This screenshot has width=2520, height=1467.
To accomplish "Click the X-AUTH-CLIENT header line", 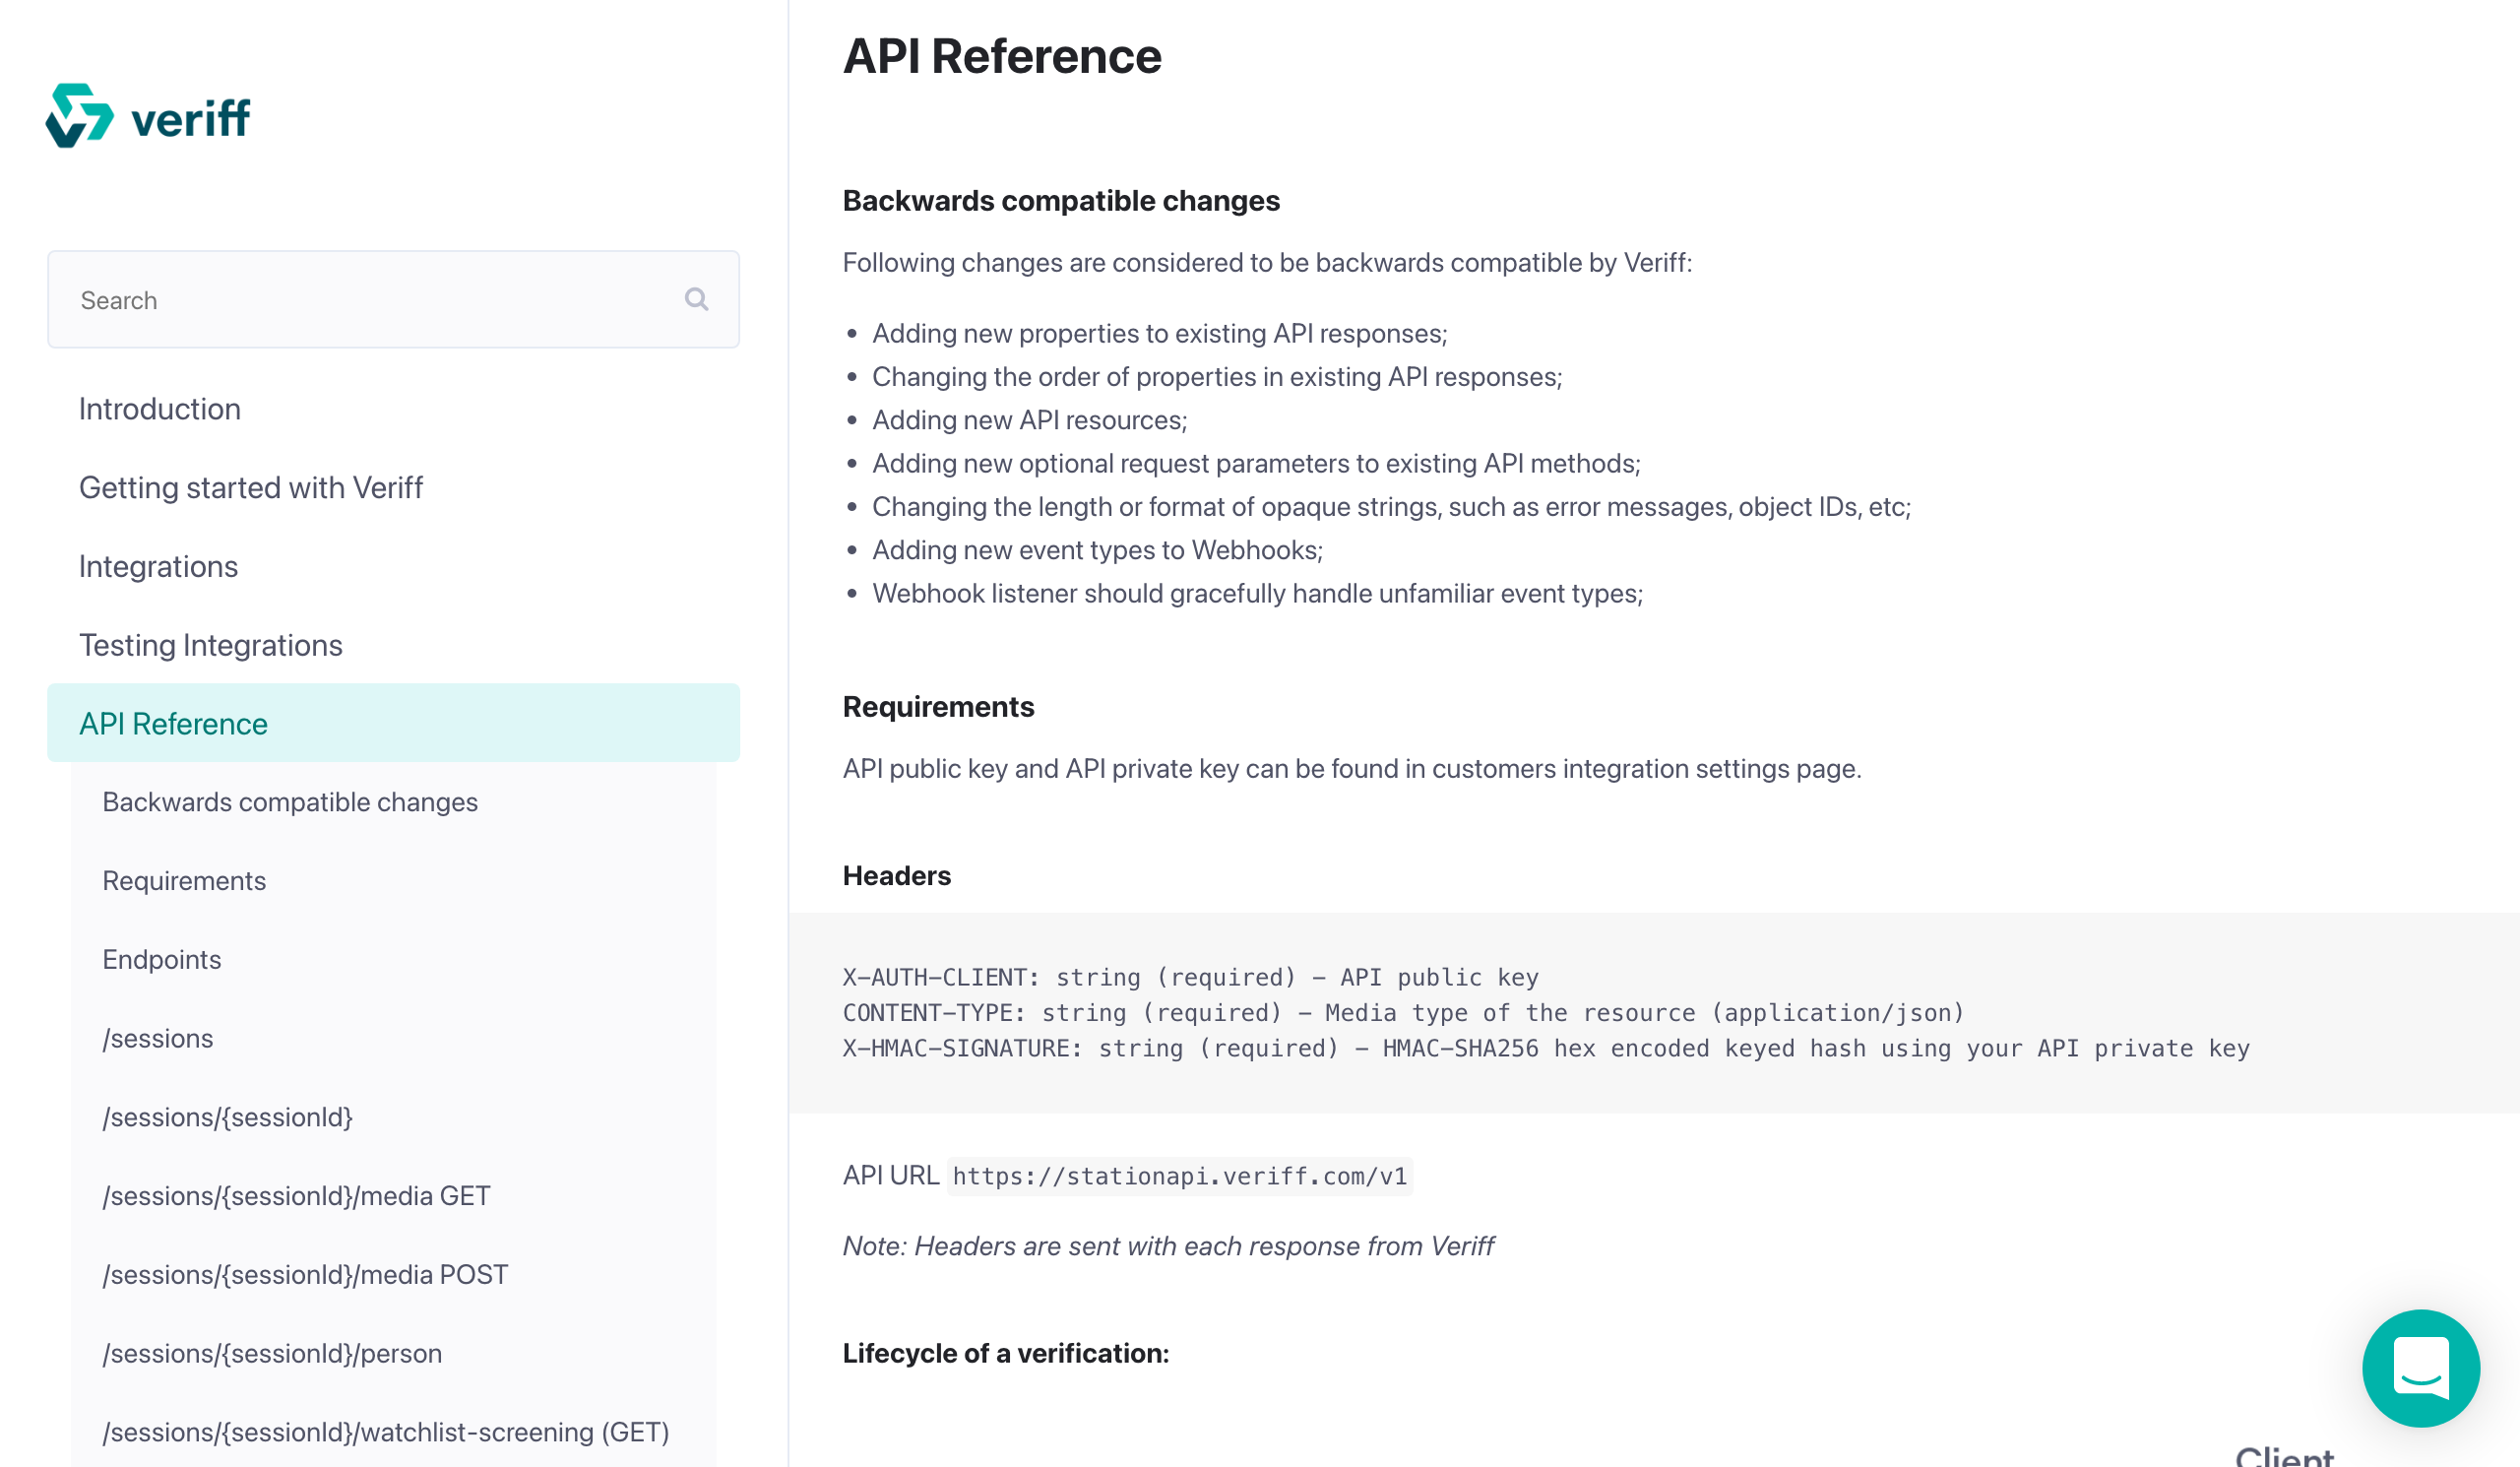I will coord(1191,977).
